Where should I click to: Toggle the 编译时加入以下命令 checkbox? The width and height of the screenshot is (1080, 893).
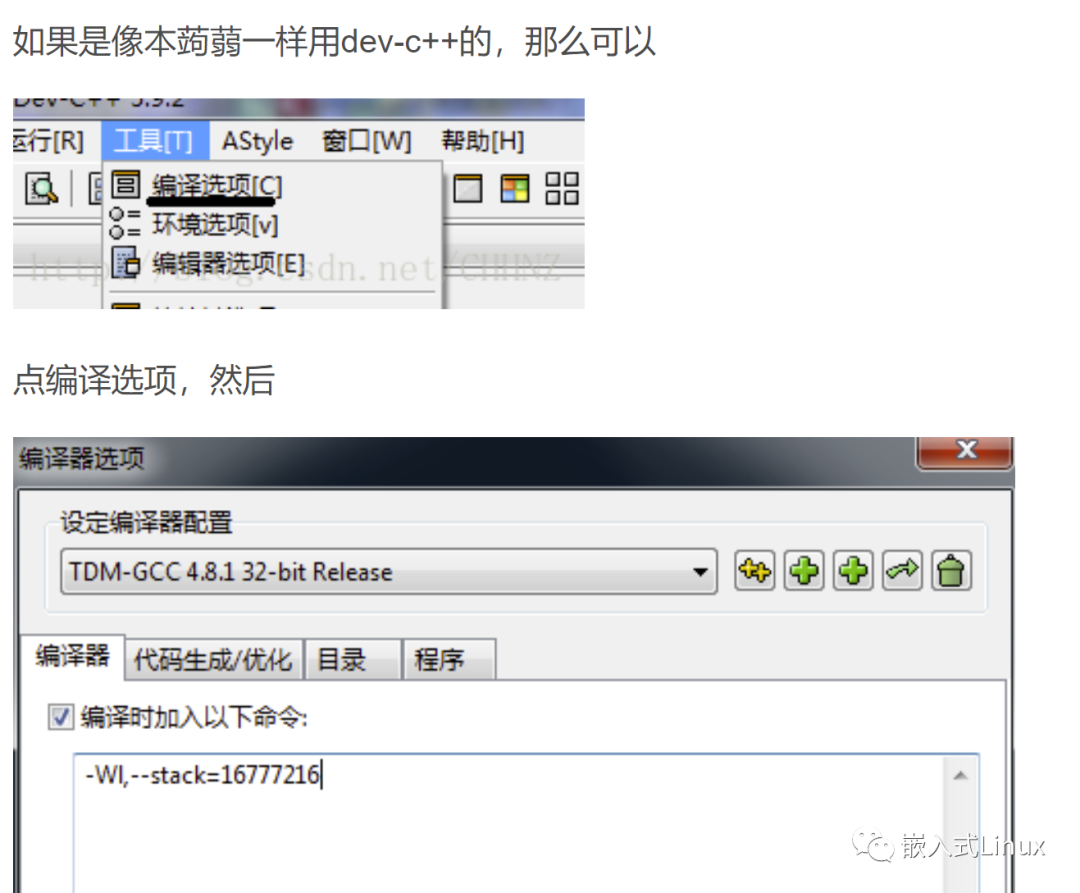coord(61,717)
